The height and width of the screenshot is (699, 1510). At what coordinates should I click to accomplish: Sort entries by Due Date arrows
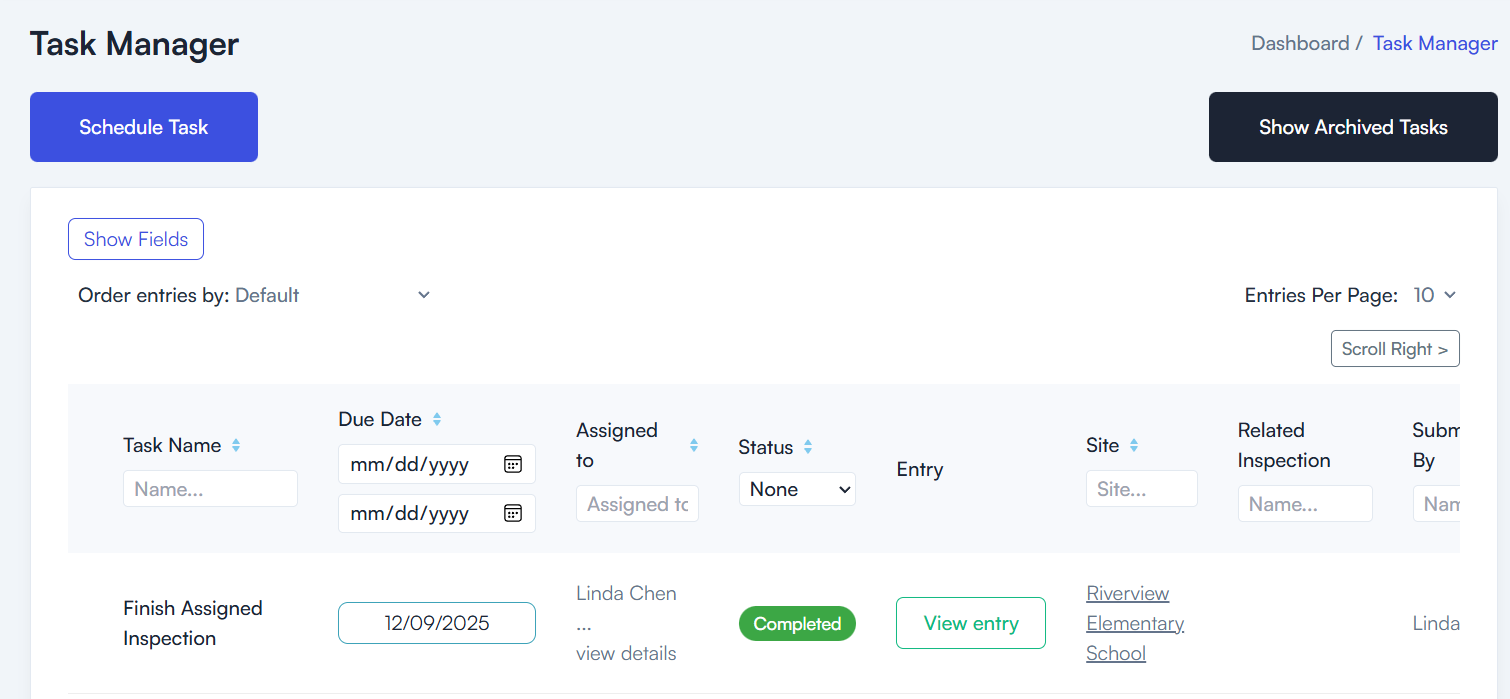(x=437, y=419)
